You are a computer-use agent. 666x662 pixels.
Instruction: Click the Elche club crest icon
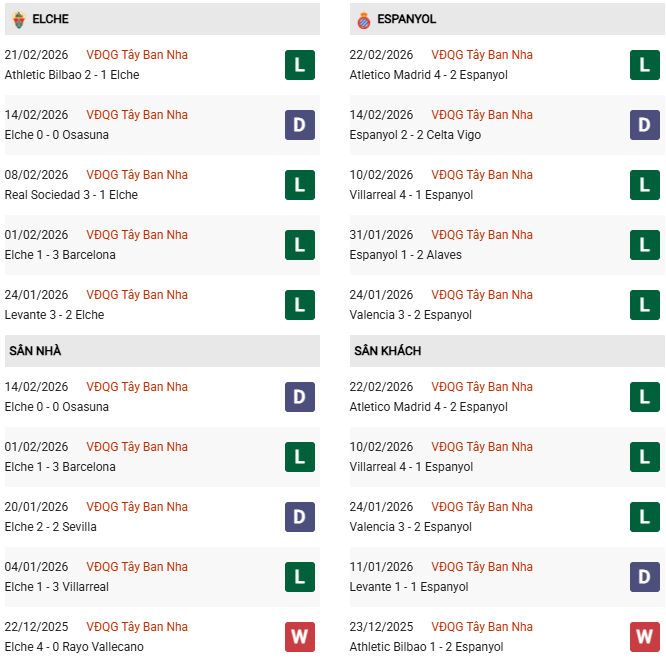[19, 19]
